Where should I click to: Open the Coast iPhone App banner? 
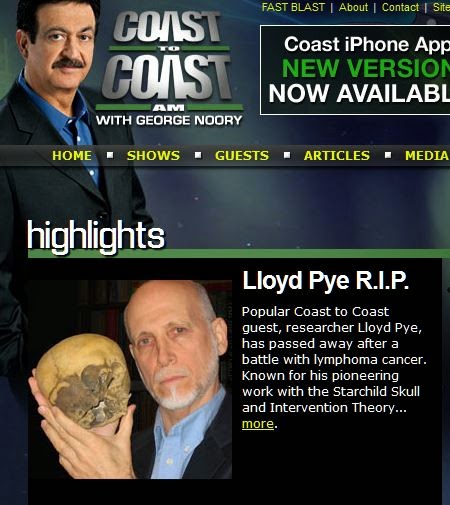click(355, 70)
